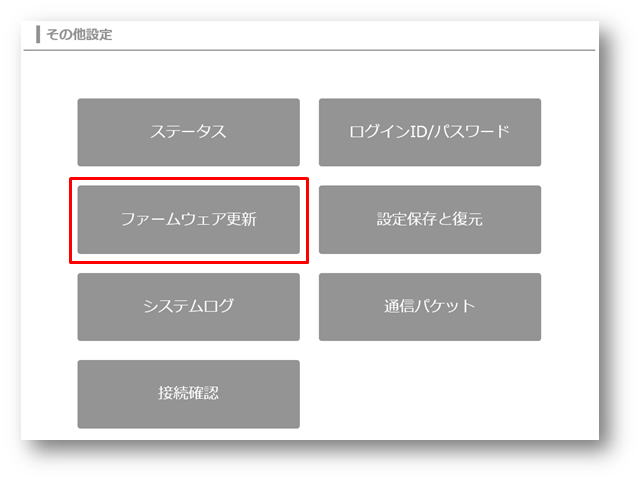Open ログインID/パスワード settings
The height and width of the screenshot is (482, 641).
430,132
